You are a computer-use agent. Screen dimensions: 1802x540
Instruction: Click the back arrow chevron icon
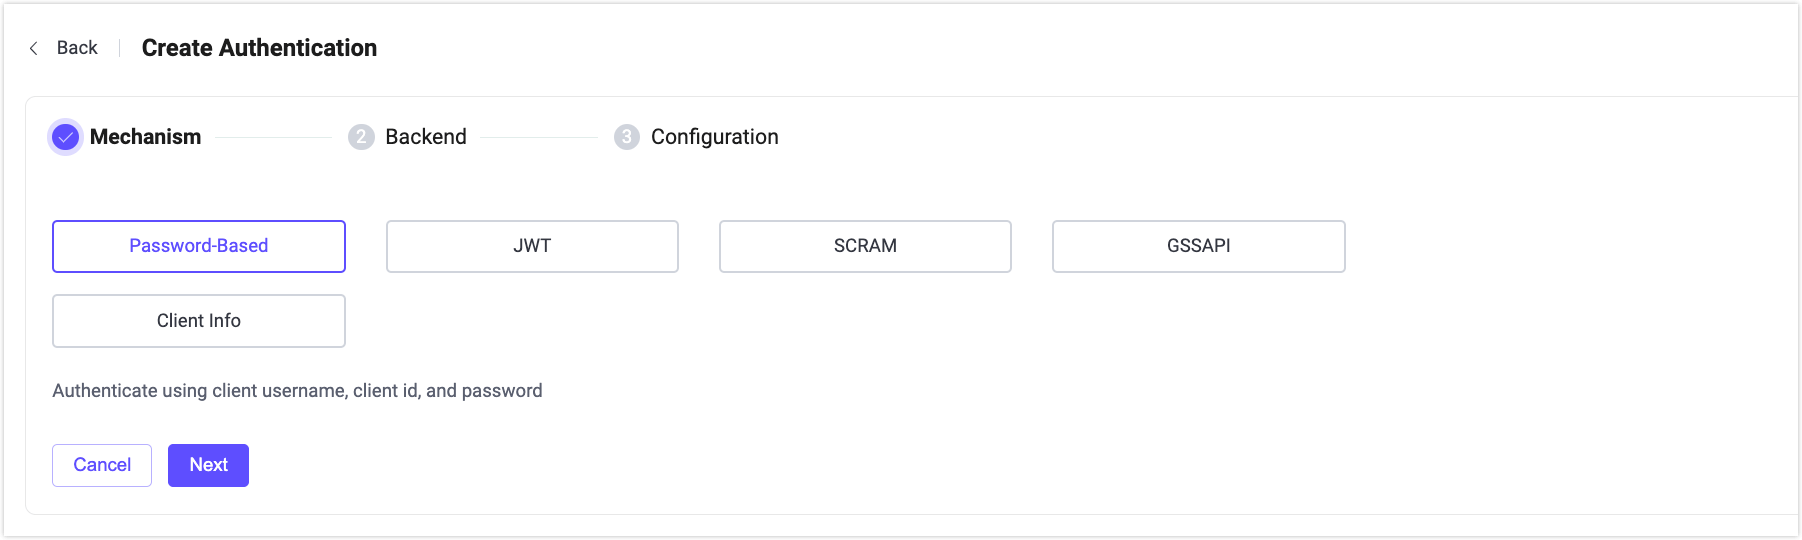coord(34,48)
